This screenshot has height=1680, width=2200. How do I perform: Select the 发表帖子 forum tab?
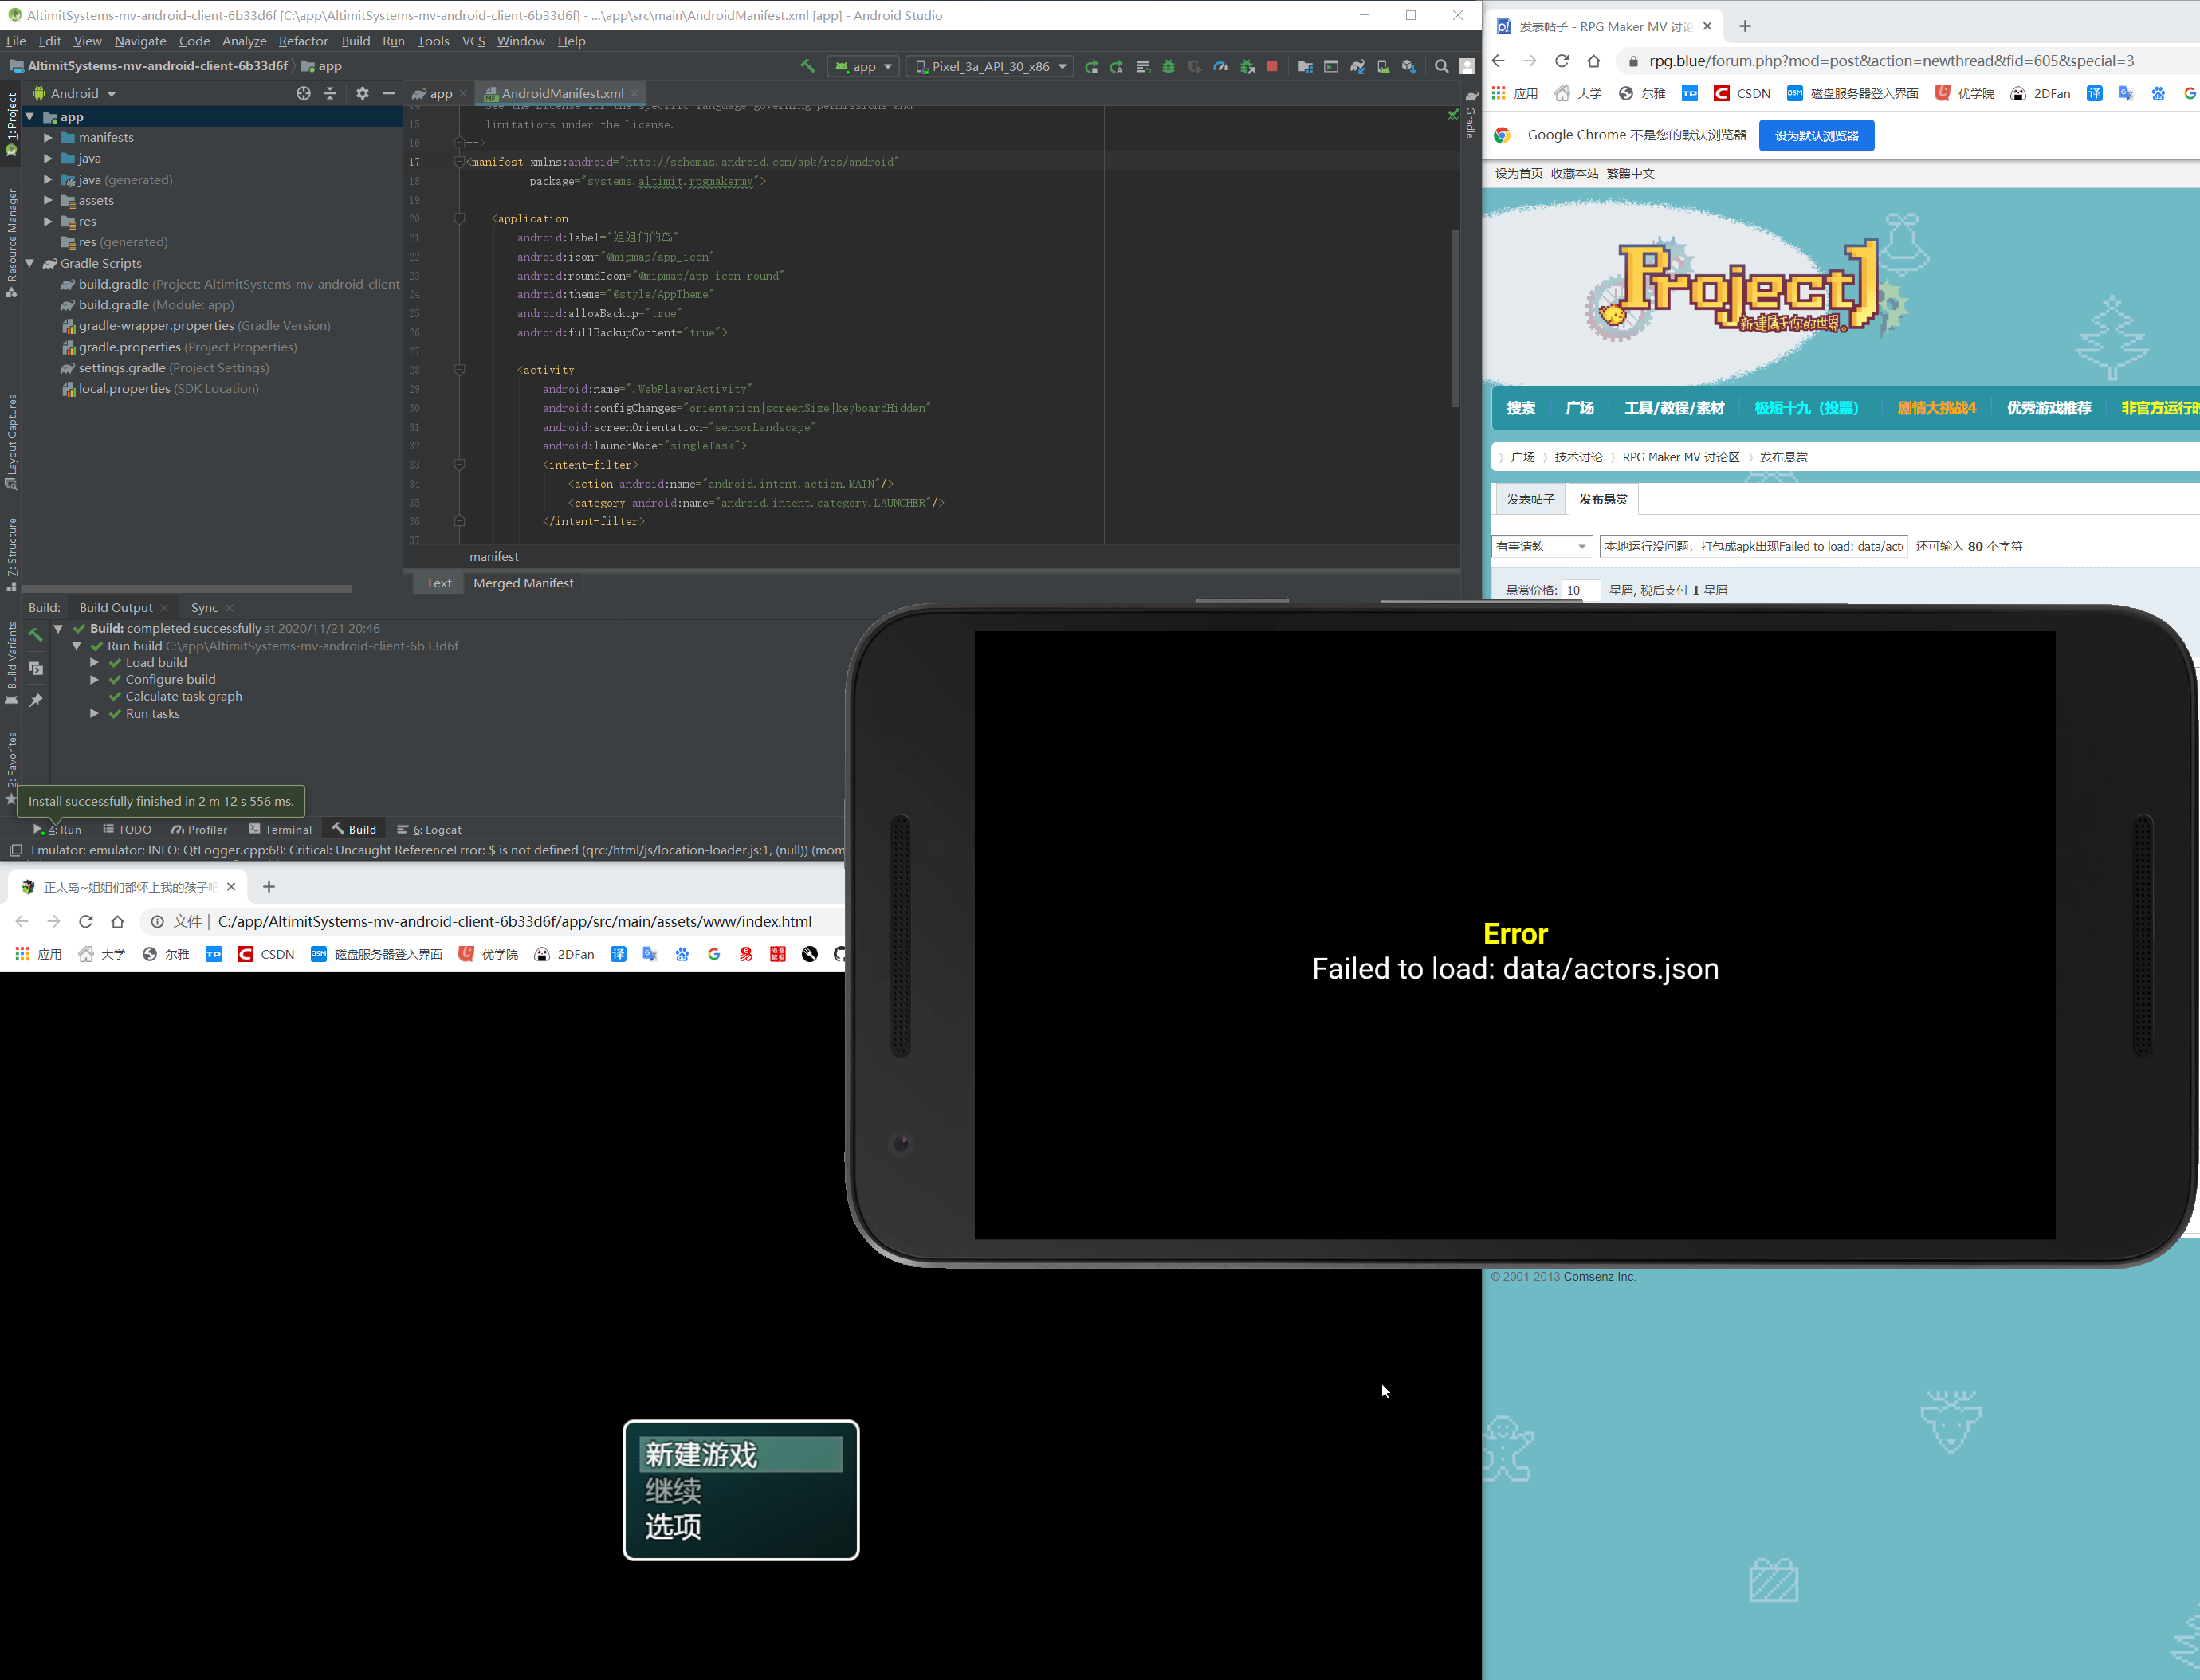(1530, 499)
